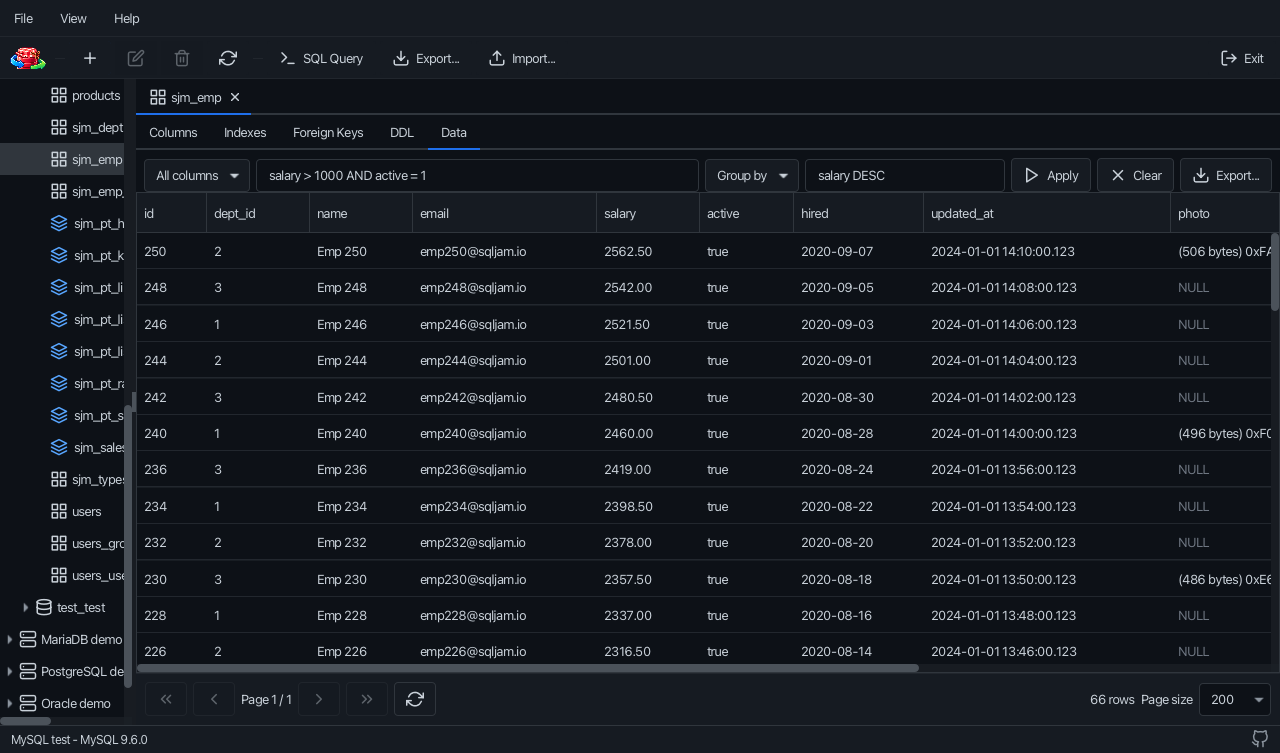Export filtered data from filter bar
This screenshot has width=1280, height=753.
[x=1226, y=175]
